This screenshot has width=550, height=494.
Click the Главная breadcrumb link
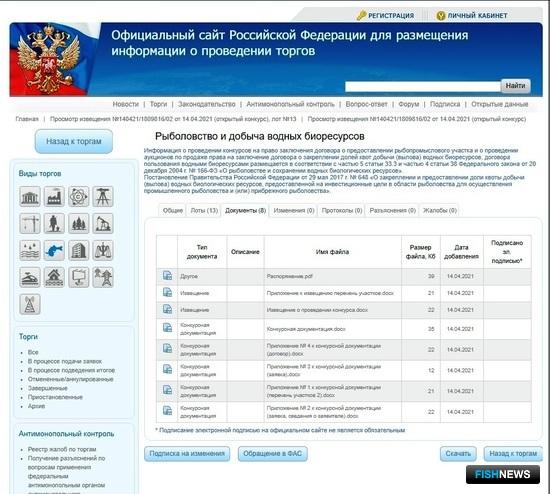click(27, 119)
